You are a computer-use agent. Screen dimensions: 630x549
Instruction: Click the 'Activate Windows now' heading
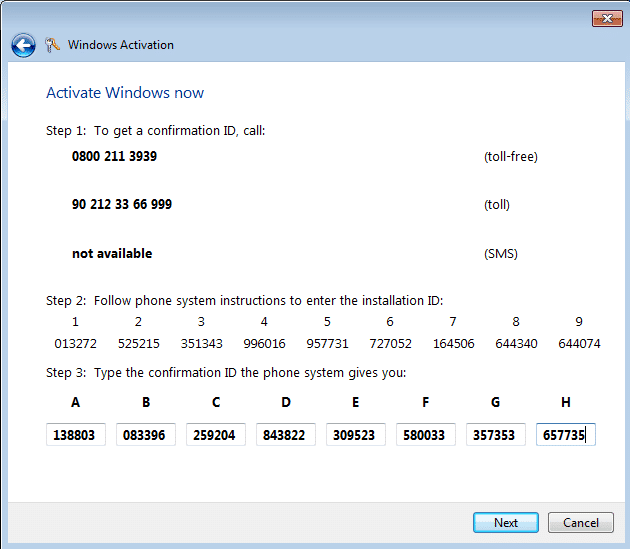pos(125,93)
